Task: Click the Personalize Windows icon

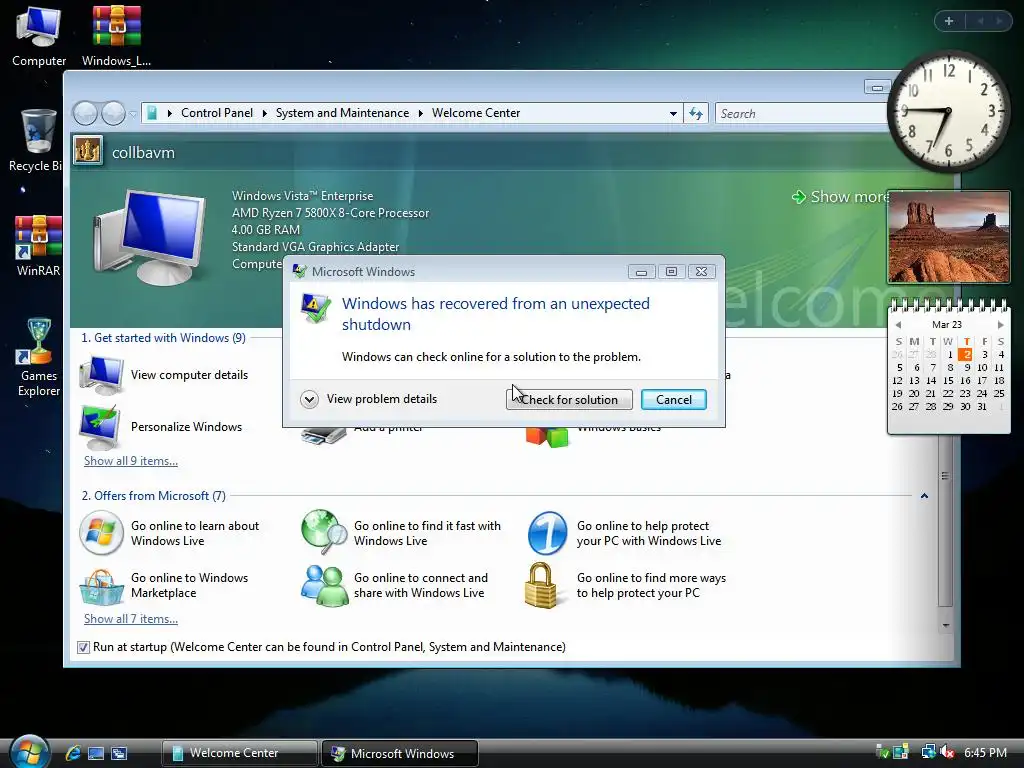Action: coord(100,427)
